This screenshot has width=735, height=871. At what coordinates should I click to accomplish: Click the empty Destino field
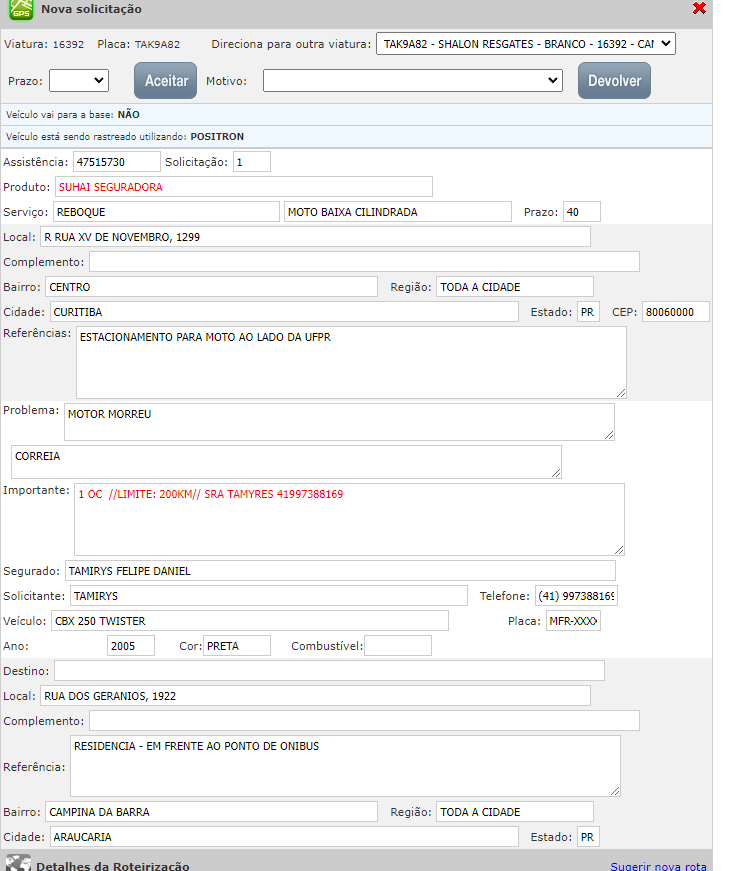click(329, 670)
